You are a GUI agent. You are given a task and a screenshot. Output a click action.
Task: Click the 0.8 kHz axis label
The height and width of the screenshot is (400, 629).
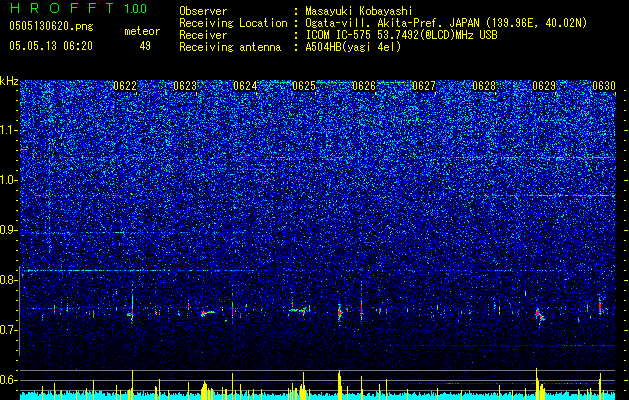tap(8, 280)
